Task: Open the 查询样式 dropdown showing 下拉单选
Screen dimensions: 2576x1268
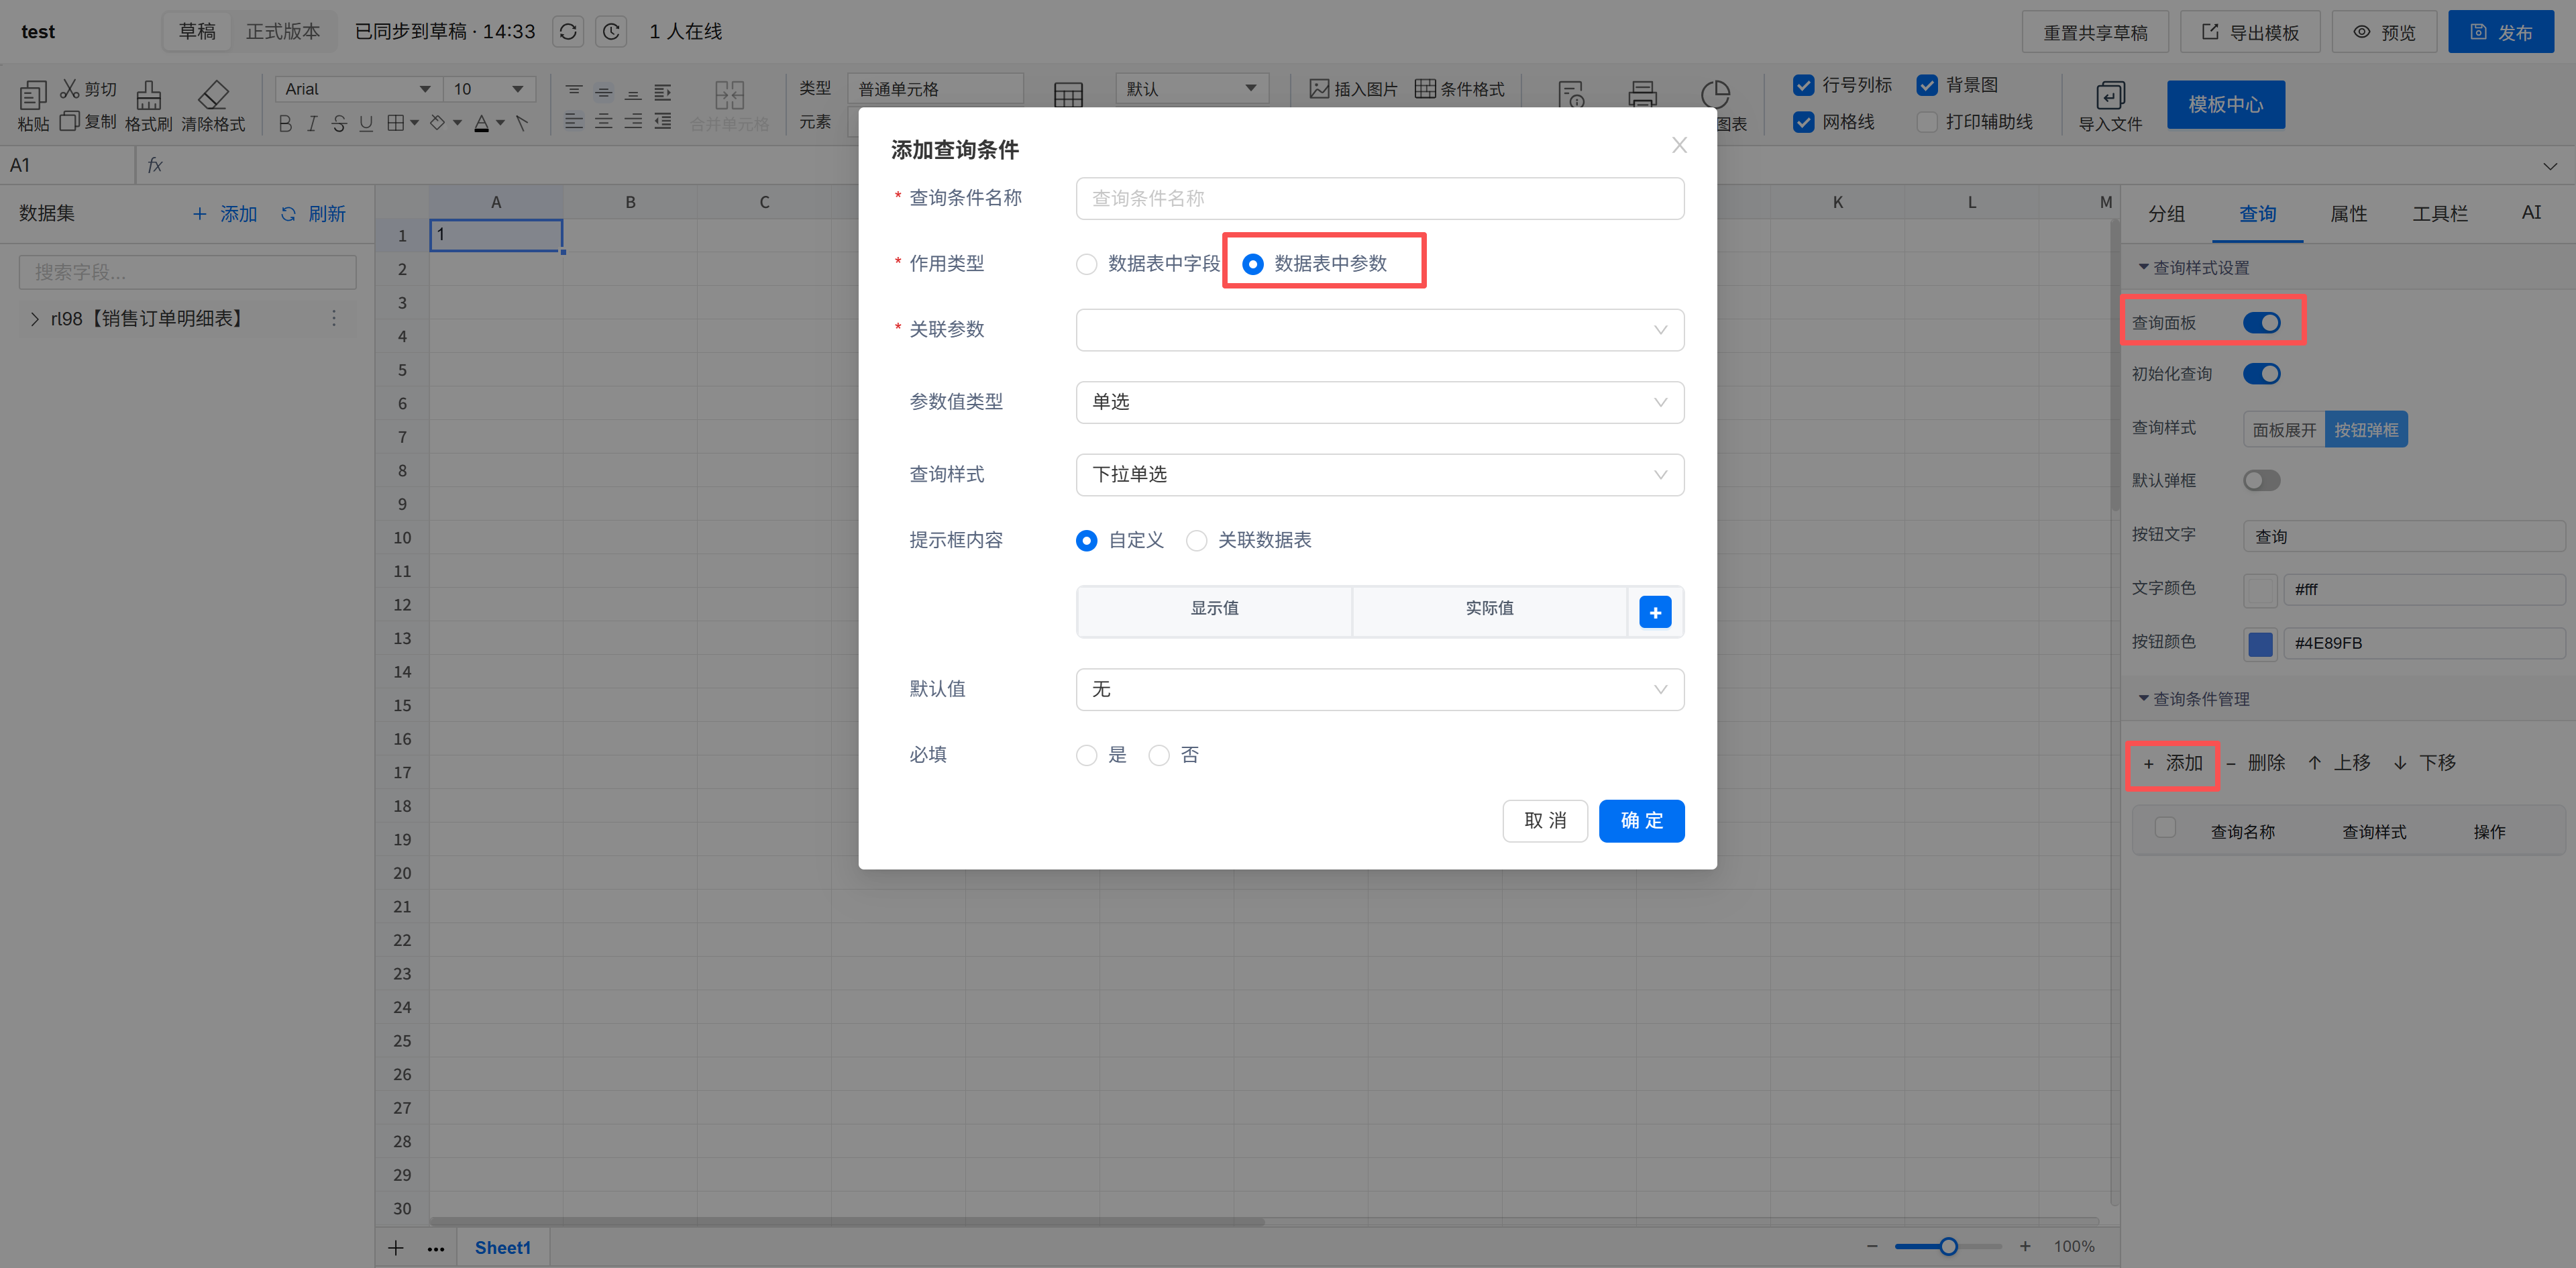Action: tap(1379, 475)
